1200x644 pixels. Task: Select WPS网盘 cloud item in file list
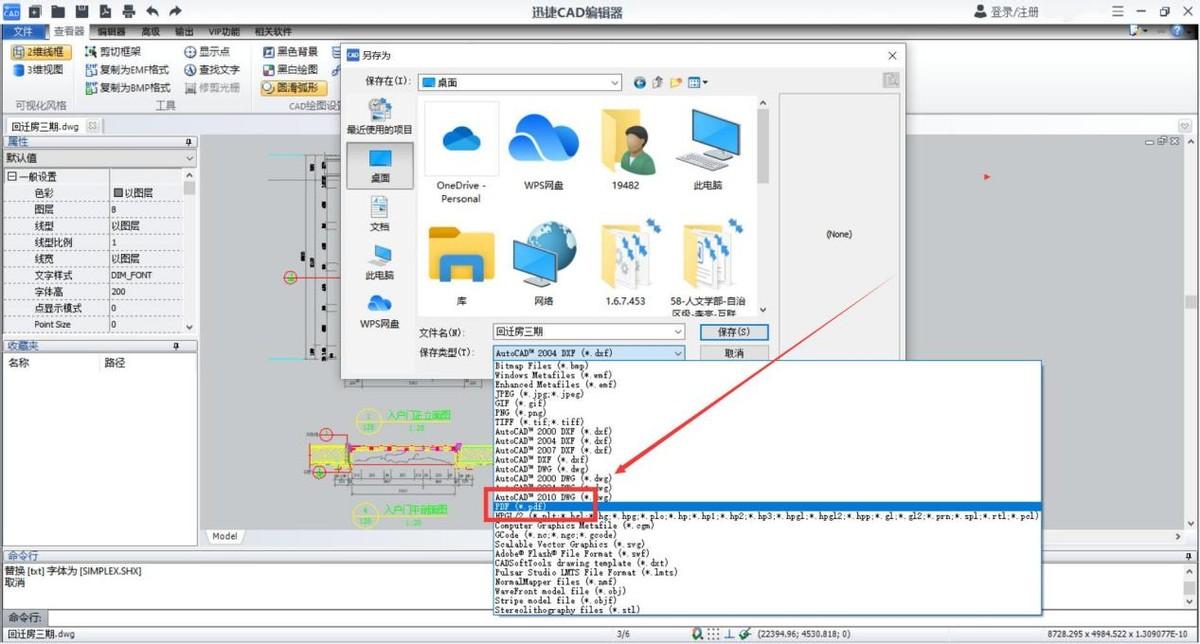point(543,150)
